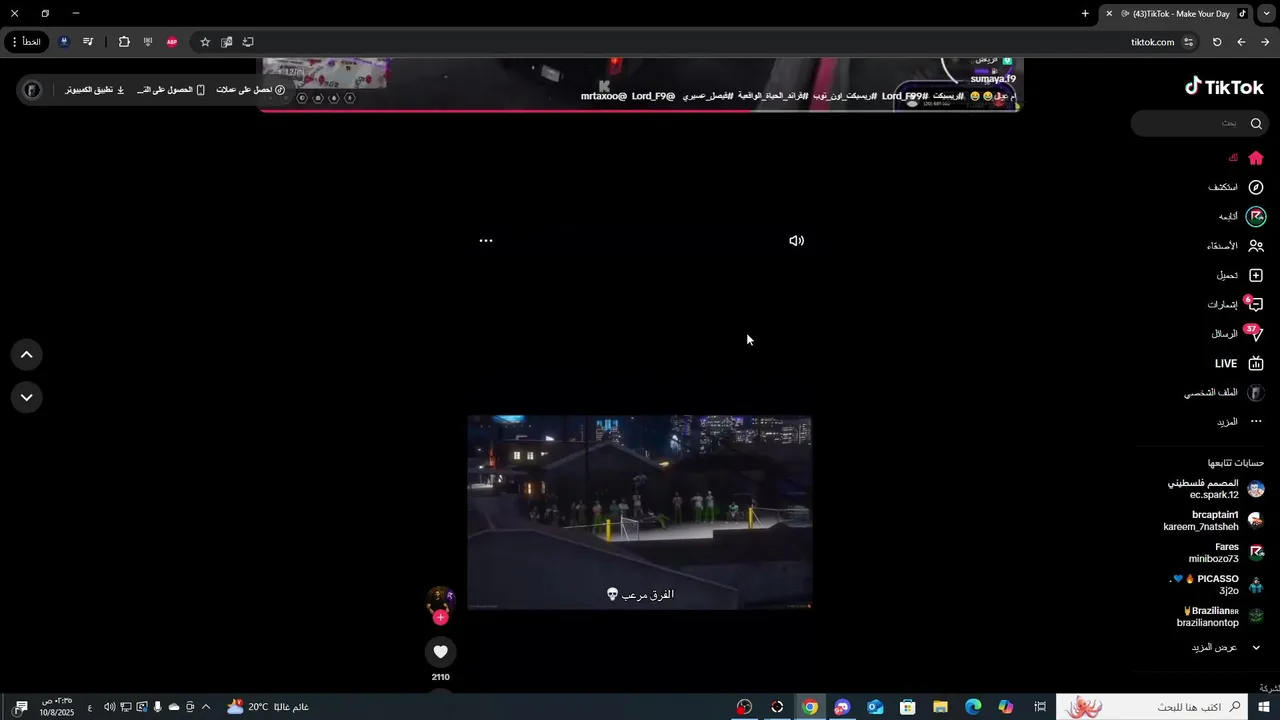
Task: Expand the list with عرض المزيد
Action: [x=1226, y=647]
